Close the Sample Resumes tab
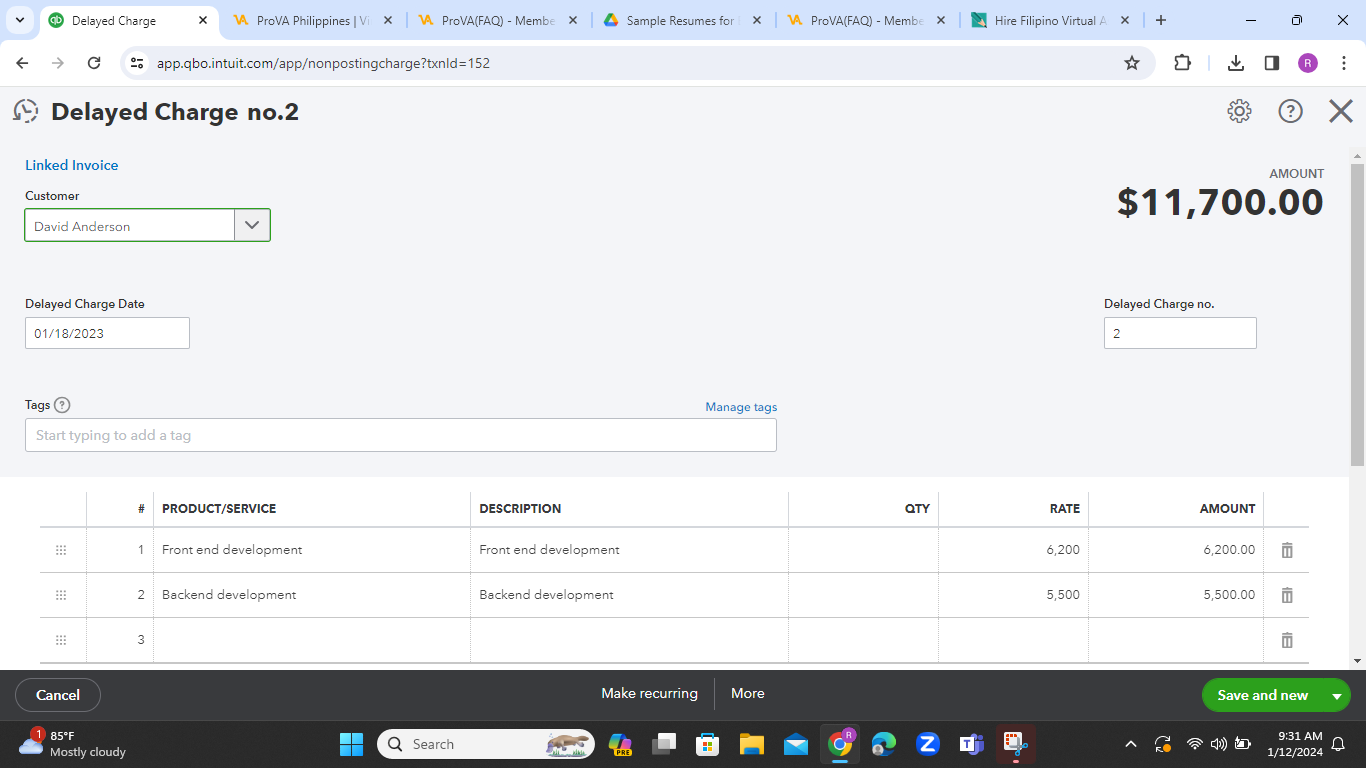 point(757,20)
